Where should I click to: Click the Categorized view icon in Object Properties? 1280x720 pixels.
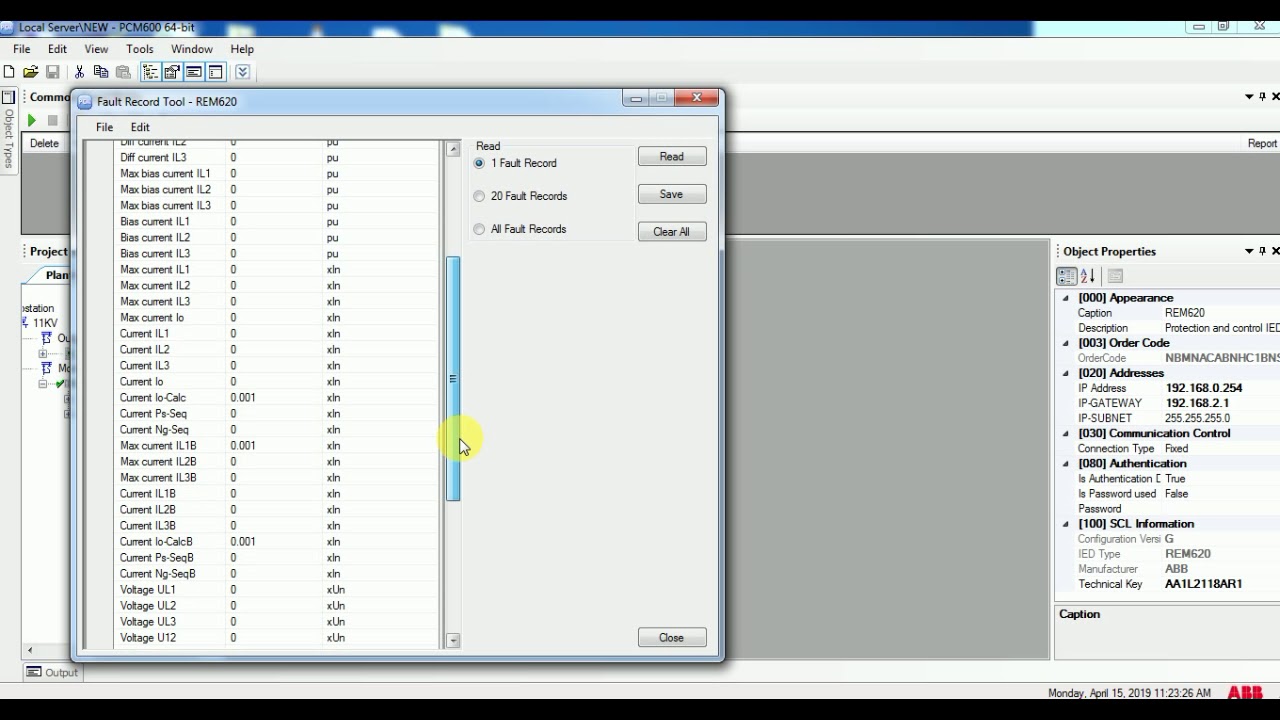click(x=1067, y=276)
